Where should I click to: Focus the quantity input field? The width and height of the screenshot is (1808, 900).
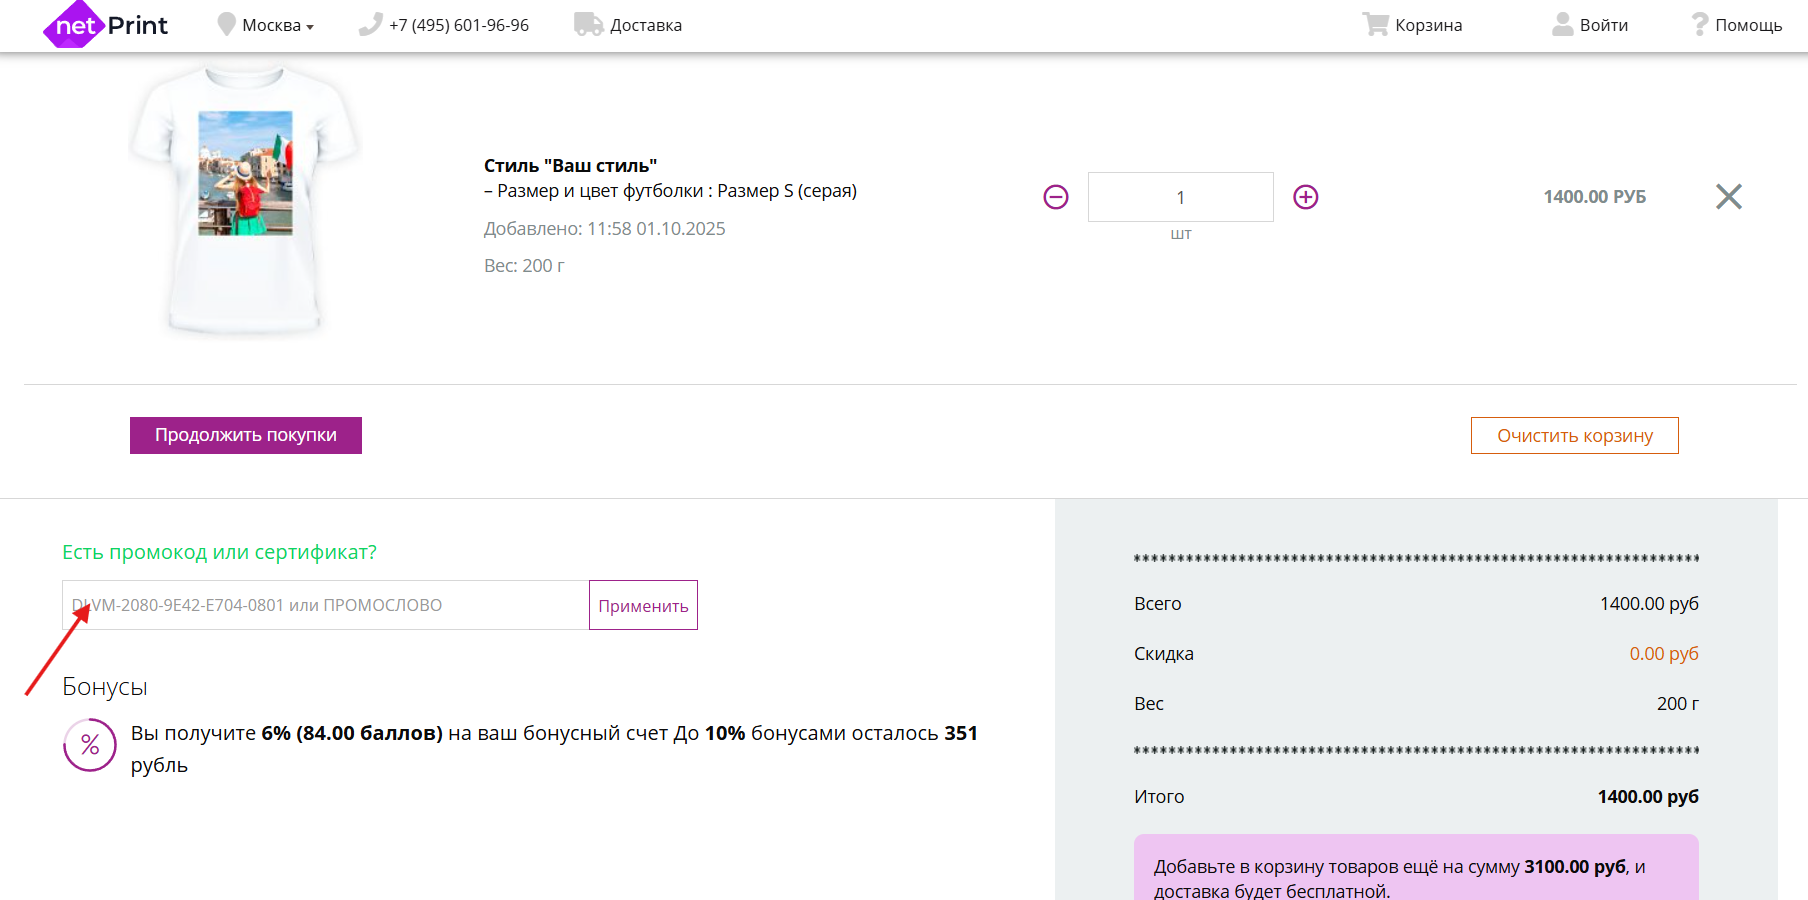click(x=1180, y=197)
